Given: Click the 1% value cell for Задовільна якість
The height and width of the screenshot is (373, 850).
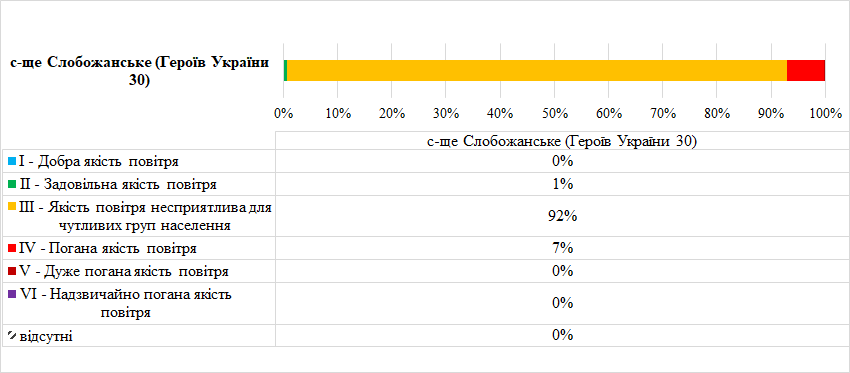Looking at the screenshot, I should [x=562, y=184].
